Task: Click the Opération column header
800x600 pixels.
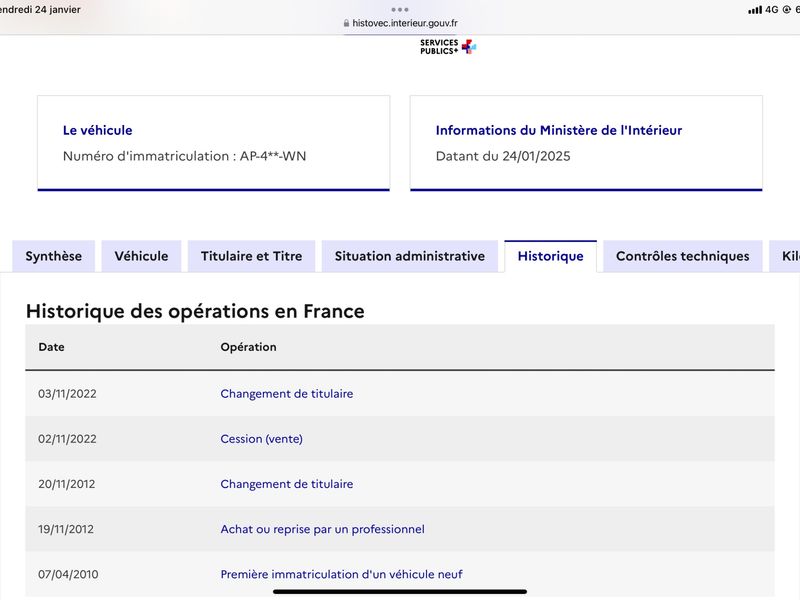Action: point(248,347)
